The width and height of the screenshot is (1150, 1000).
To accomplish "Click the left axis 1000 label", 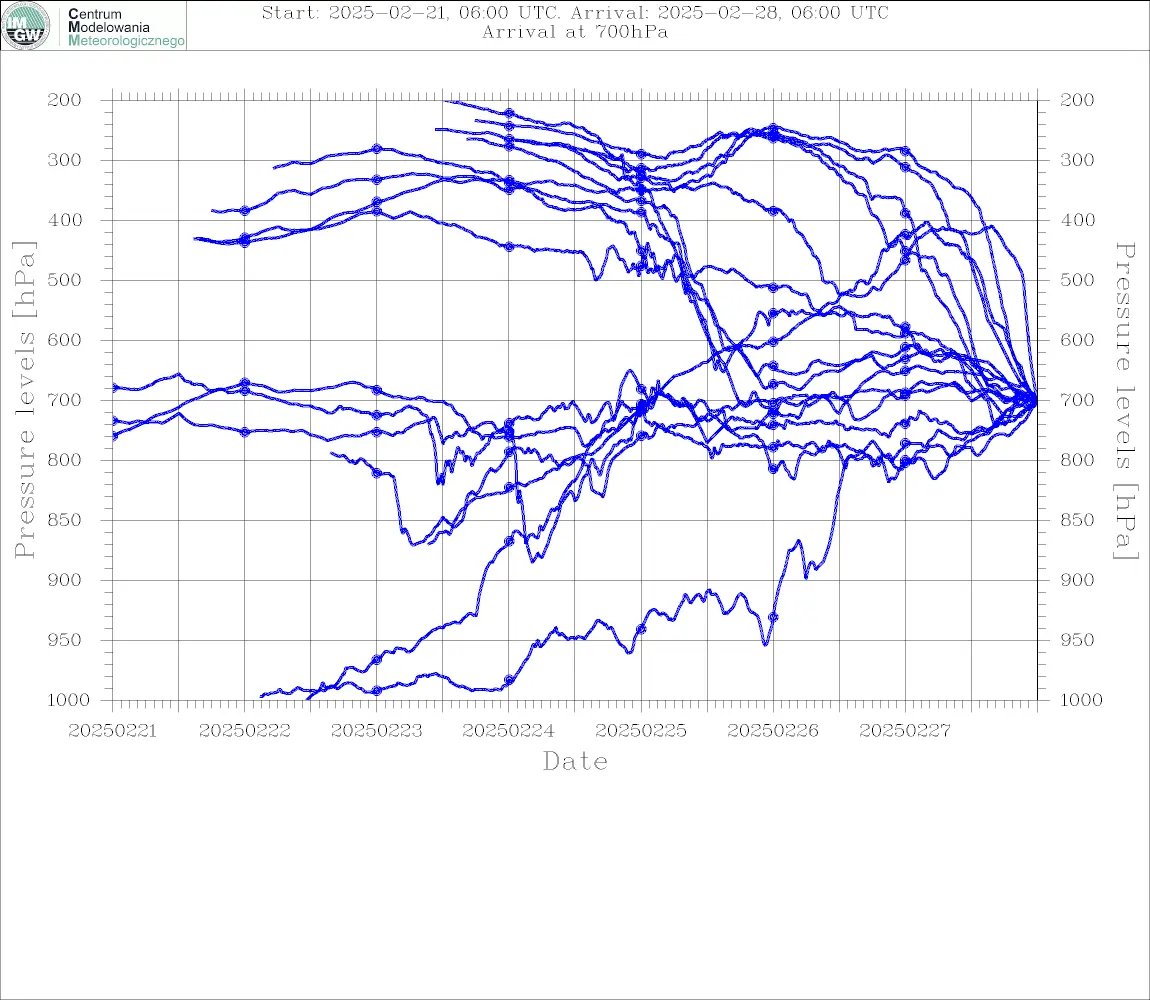I will [x=68, y=700].
